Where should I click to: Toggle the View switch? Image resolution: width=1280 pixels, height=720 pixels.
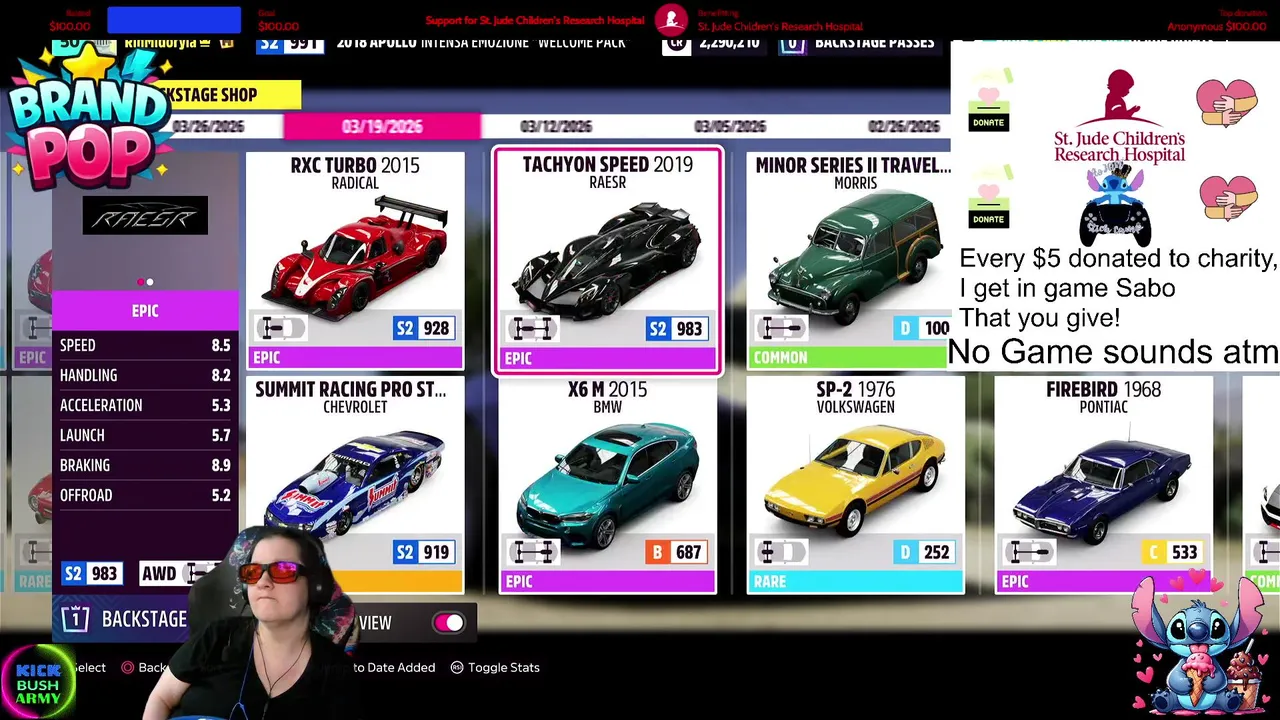point(448,623)
